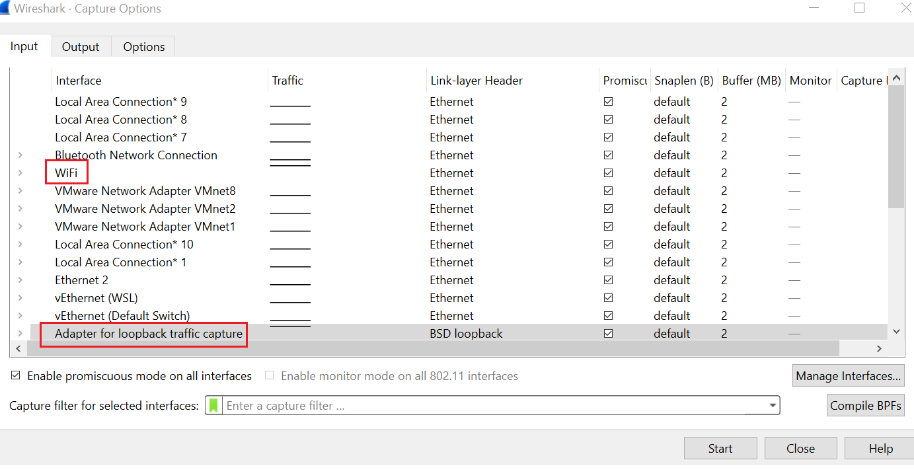The height and width of the screenshot is (469, 914).
Task: Expand the vEthernet (WSL) interface details
Action: 20,298
